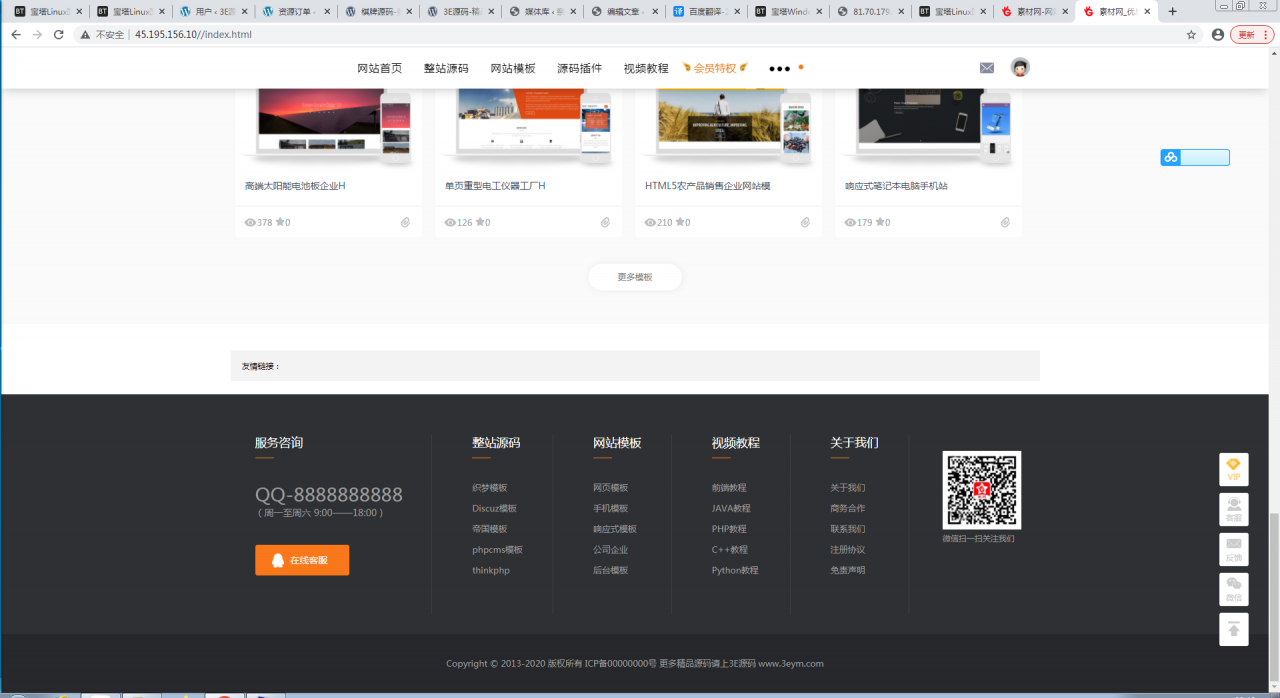Select the back-to-top arrow icon
Screen dimensions: 1280x698
pos(1233,629)
